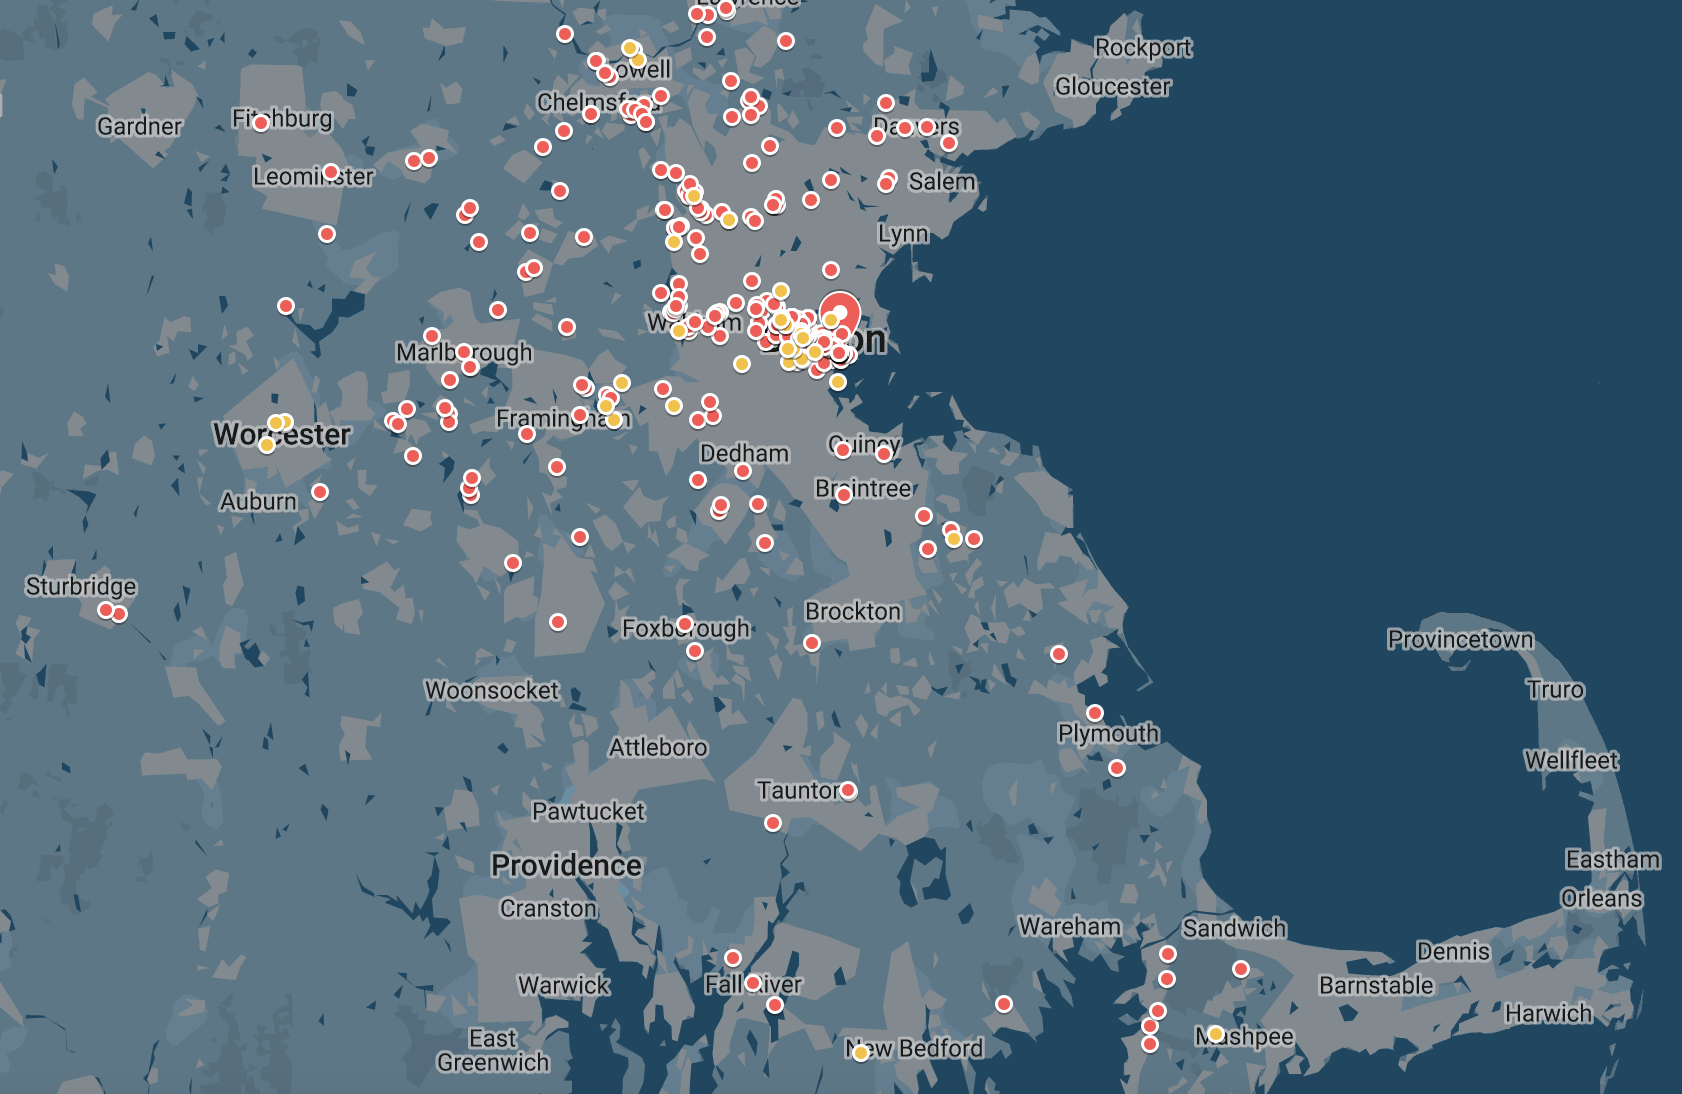
Task: Select red marker on the Fitchburg label
Action: pyautogui.click(x=261, y=123)
